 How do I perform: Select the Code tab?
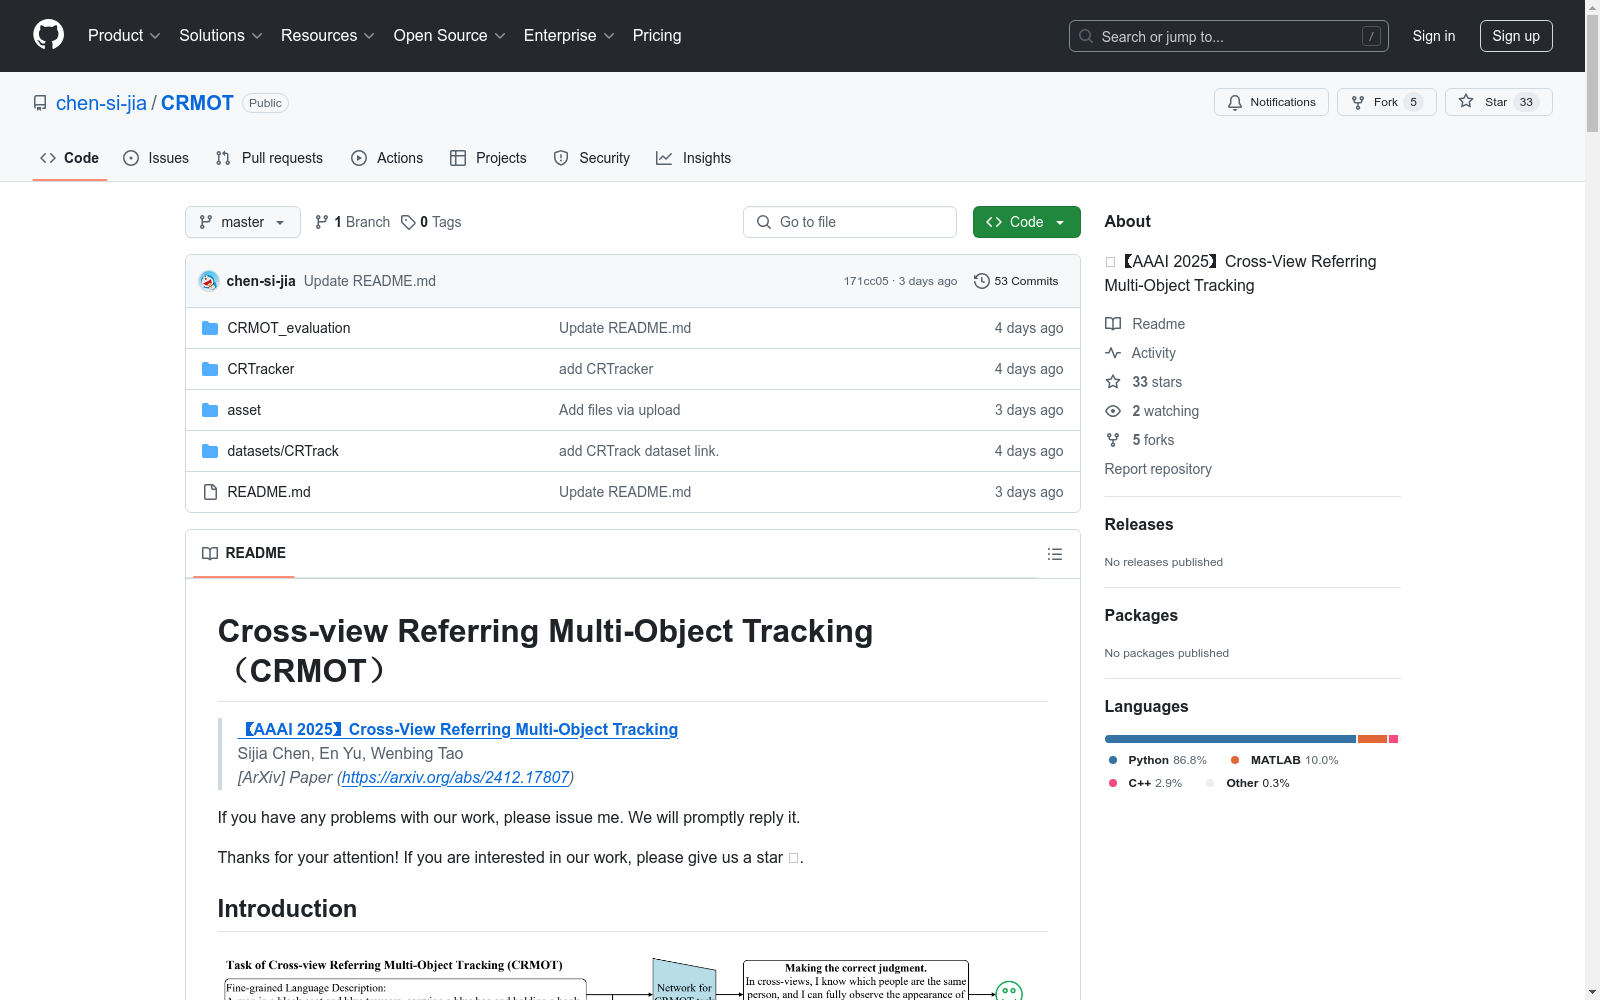click(70, 158)
